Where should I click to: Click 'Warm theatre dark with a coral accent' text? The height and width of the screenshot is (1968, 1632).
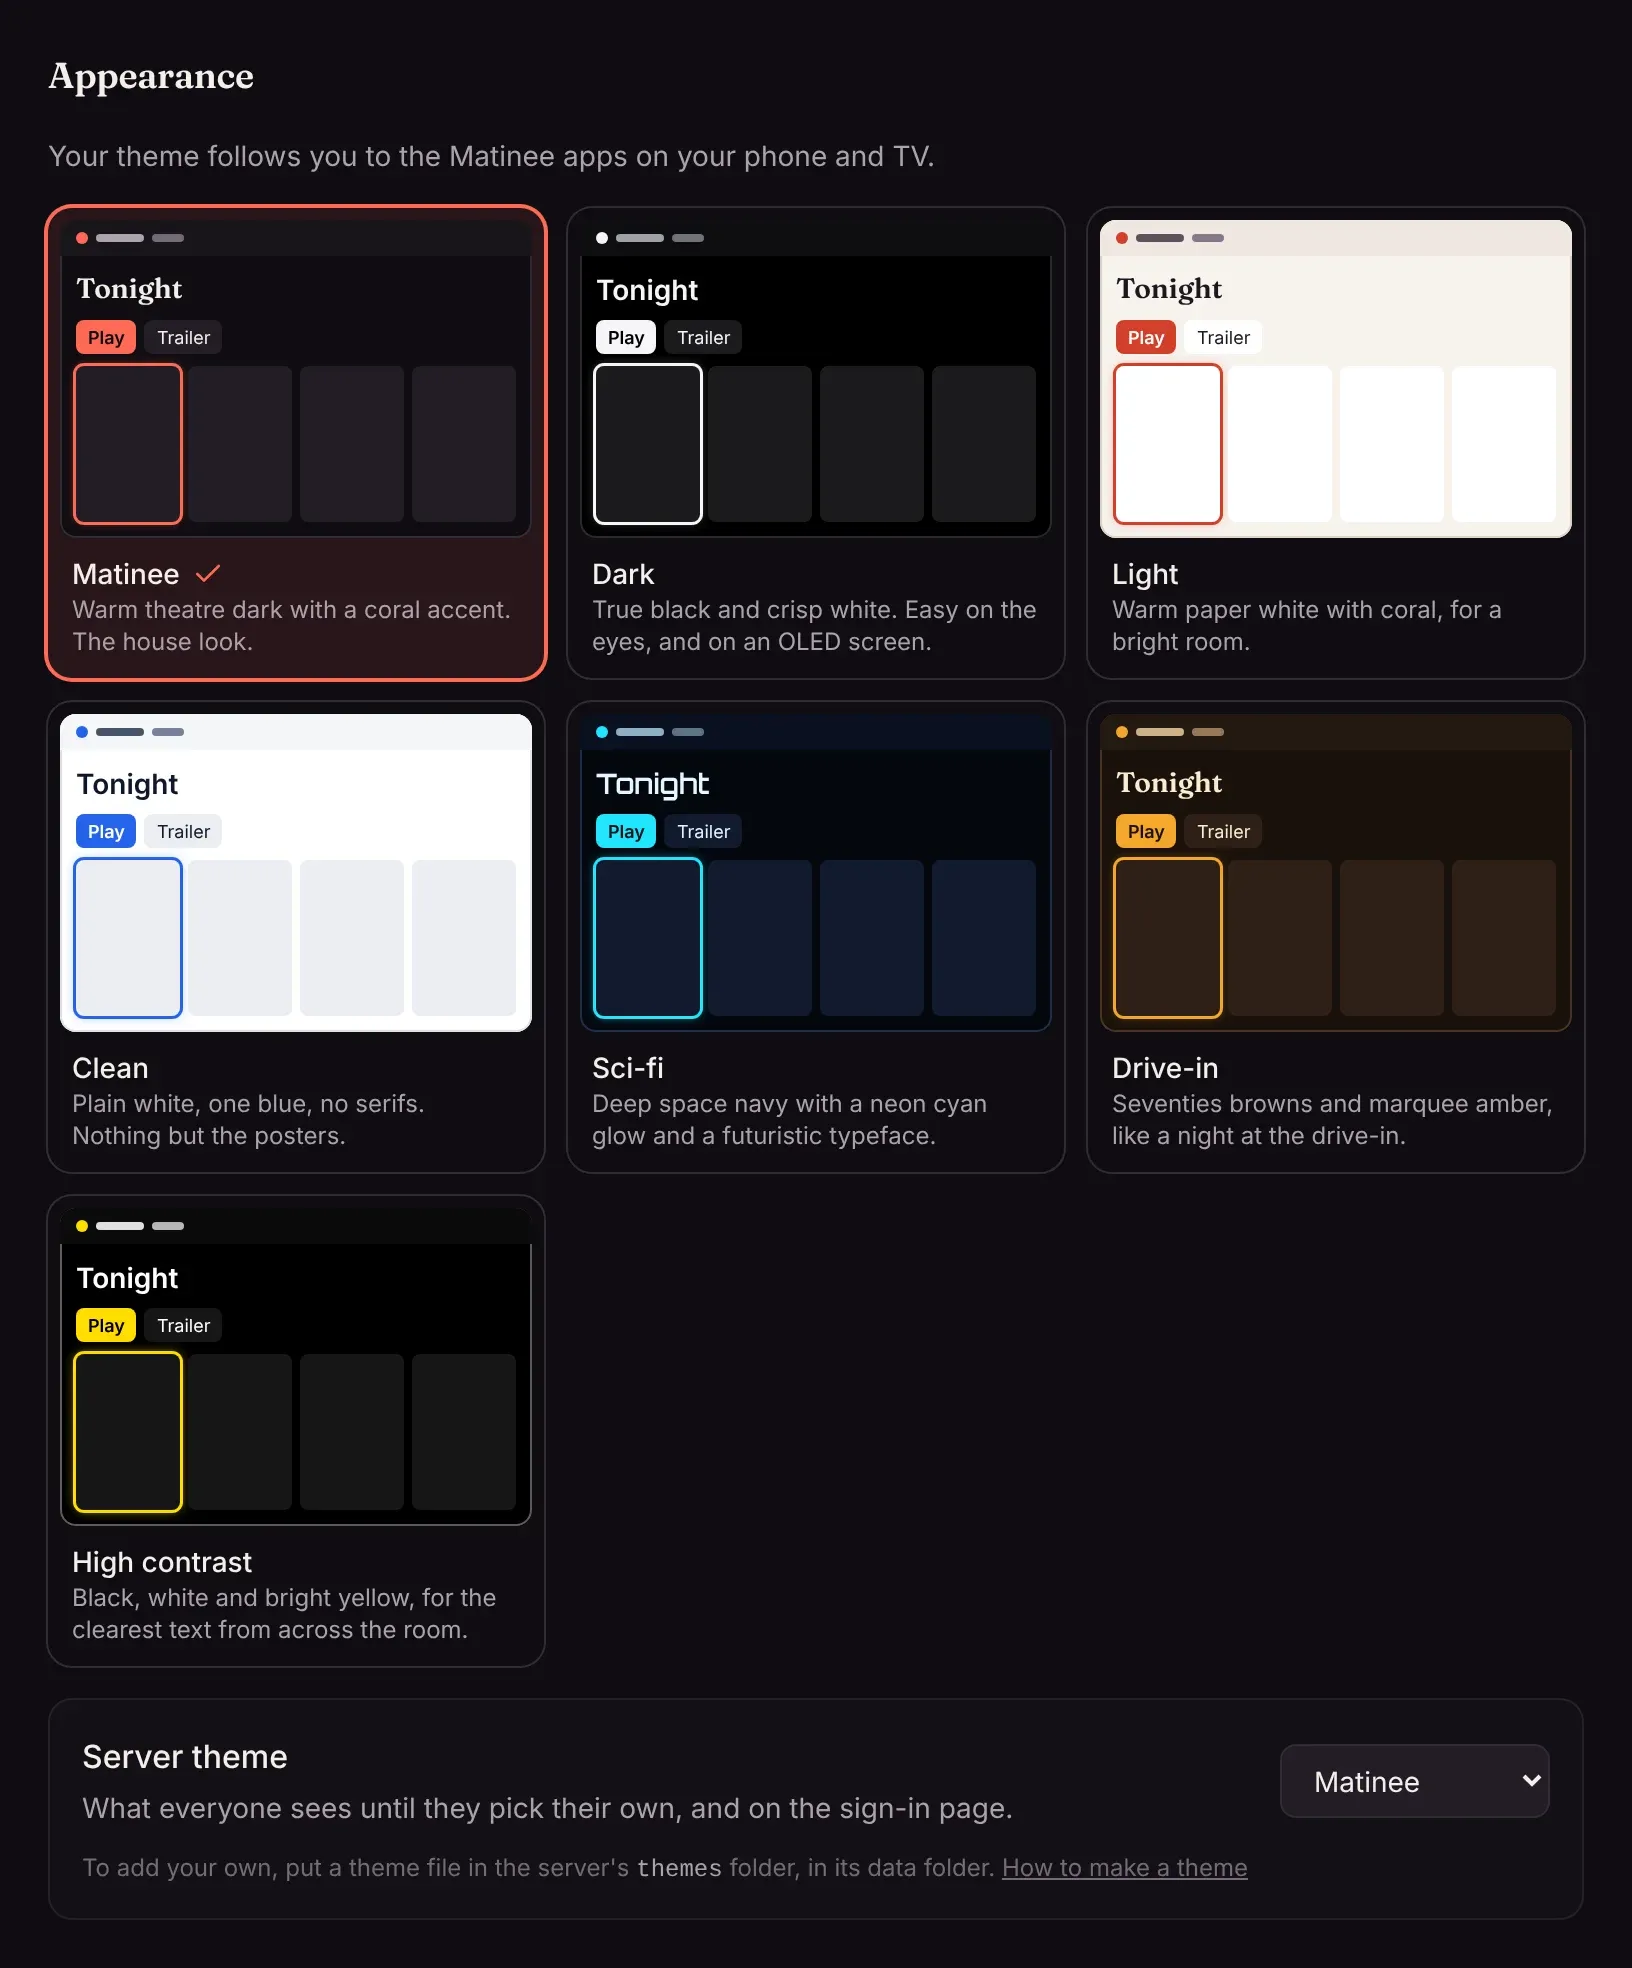coord(291,610)
